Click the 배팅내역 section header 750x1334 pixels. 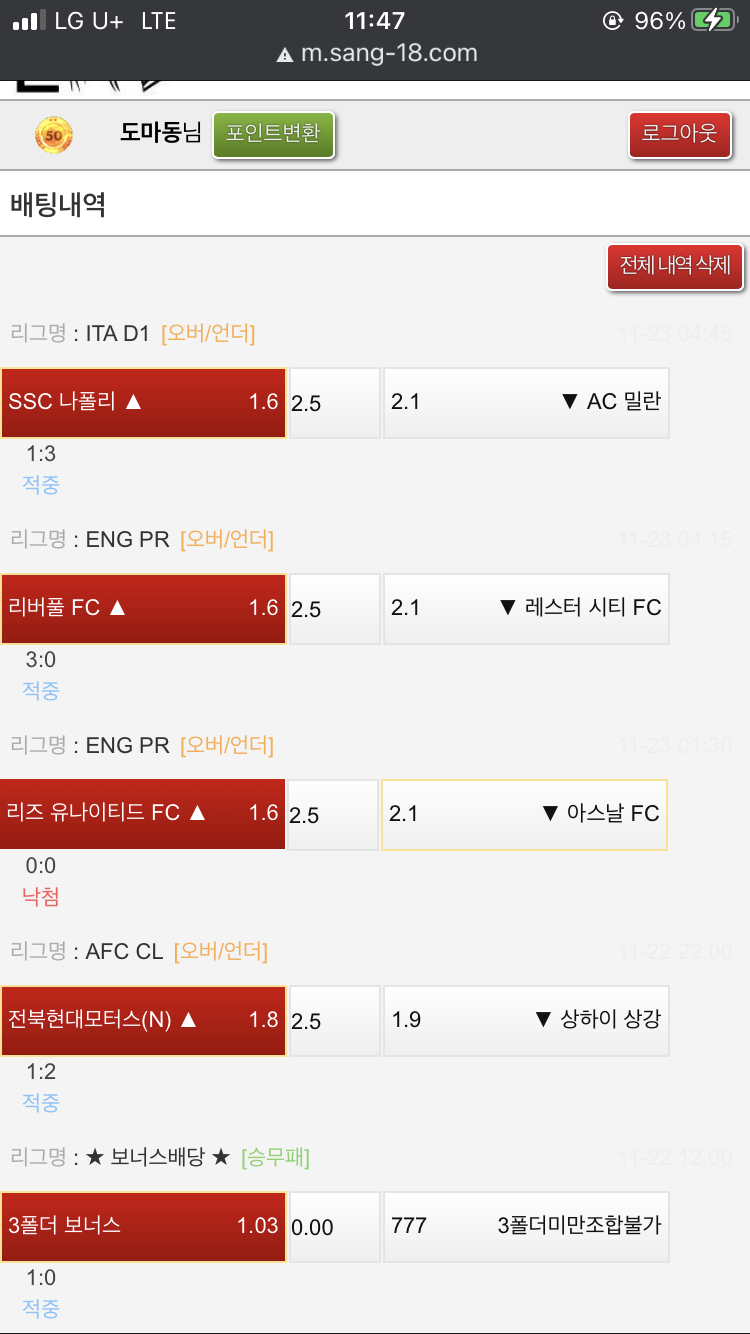[58, 205]
